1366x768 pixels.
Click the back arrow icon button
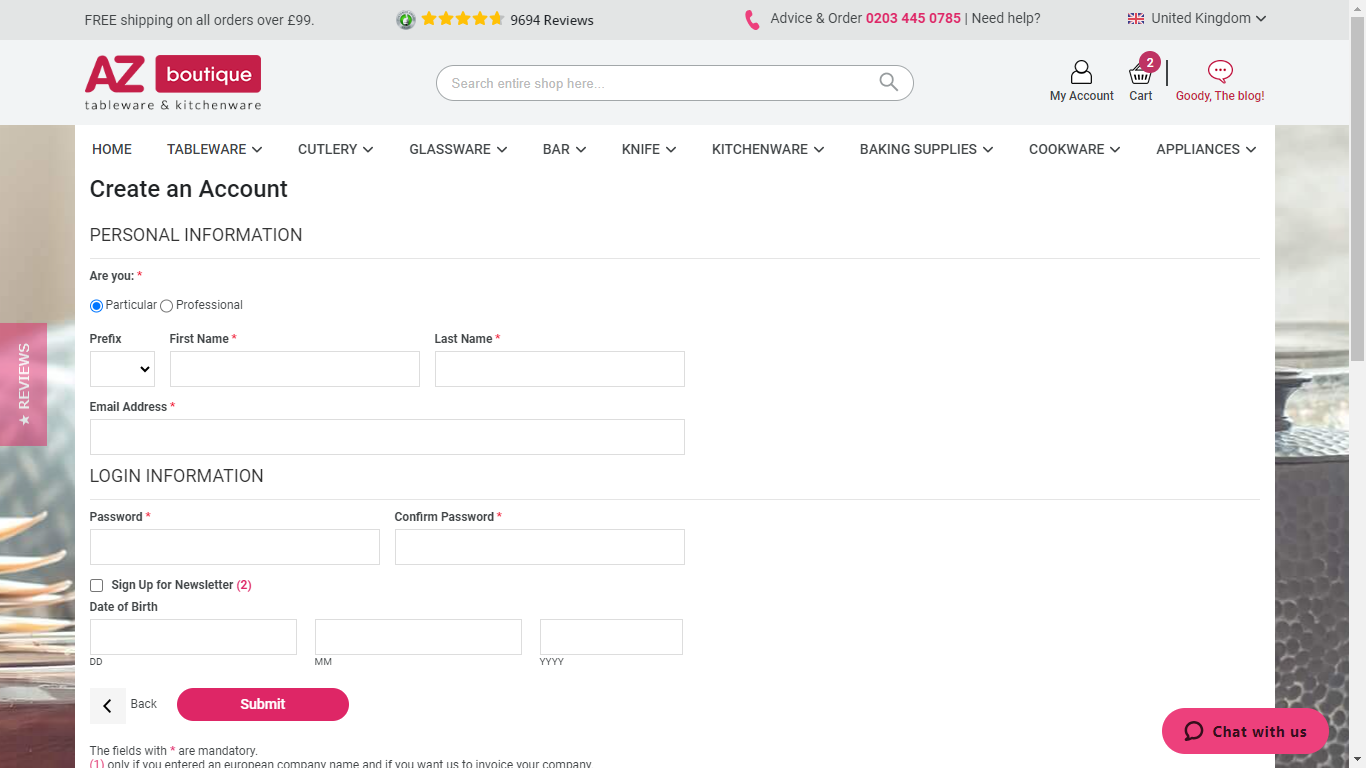(107, 706)
